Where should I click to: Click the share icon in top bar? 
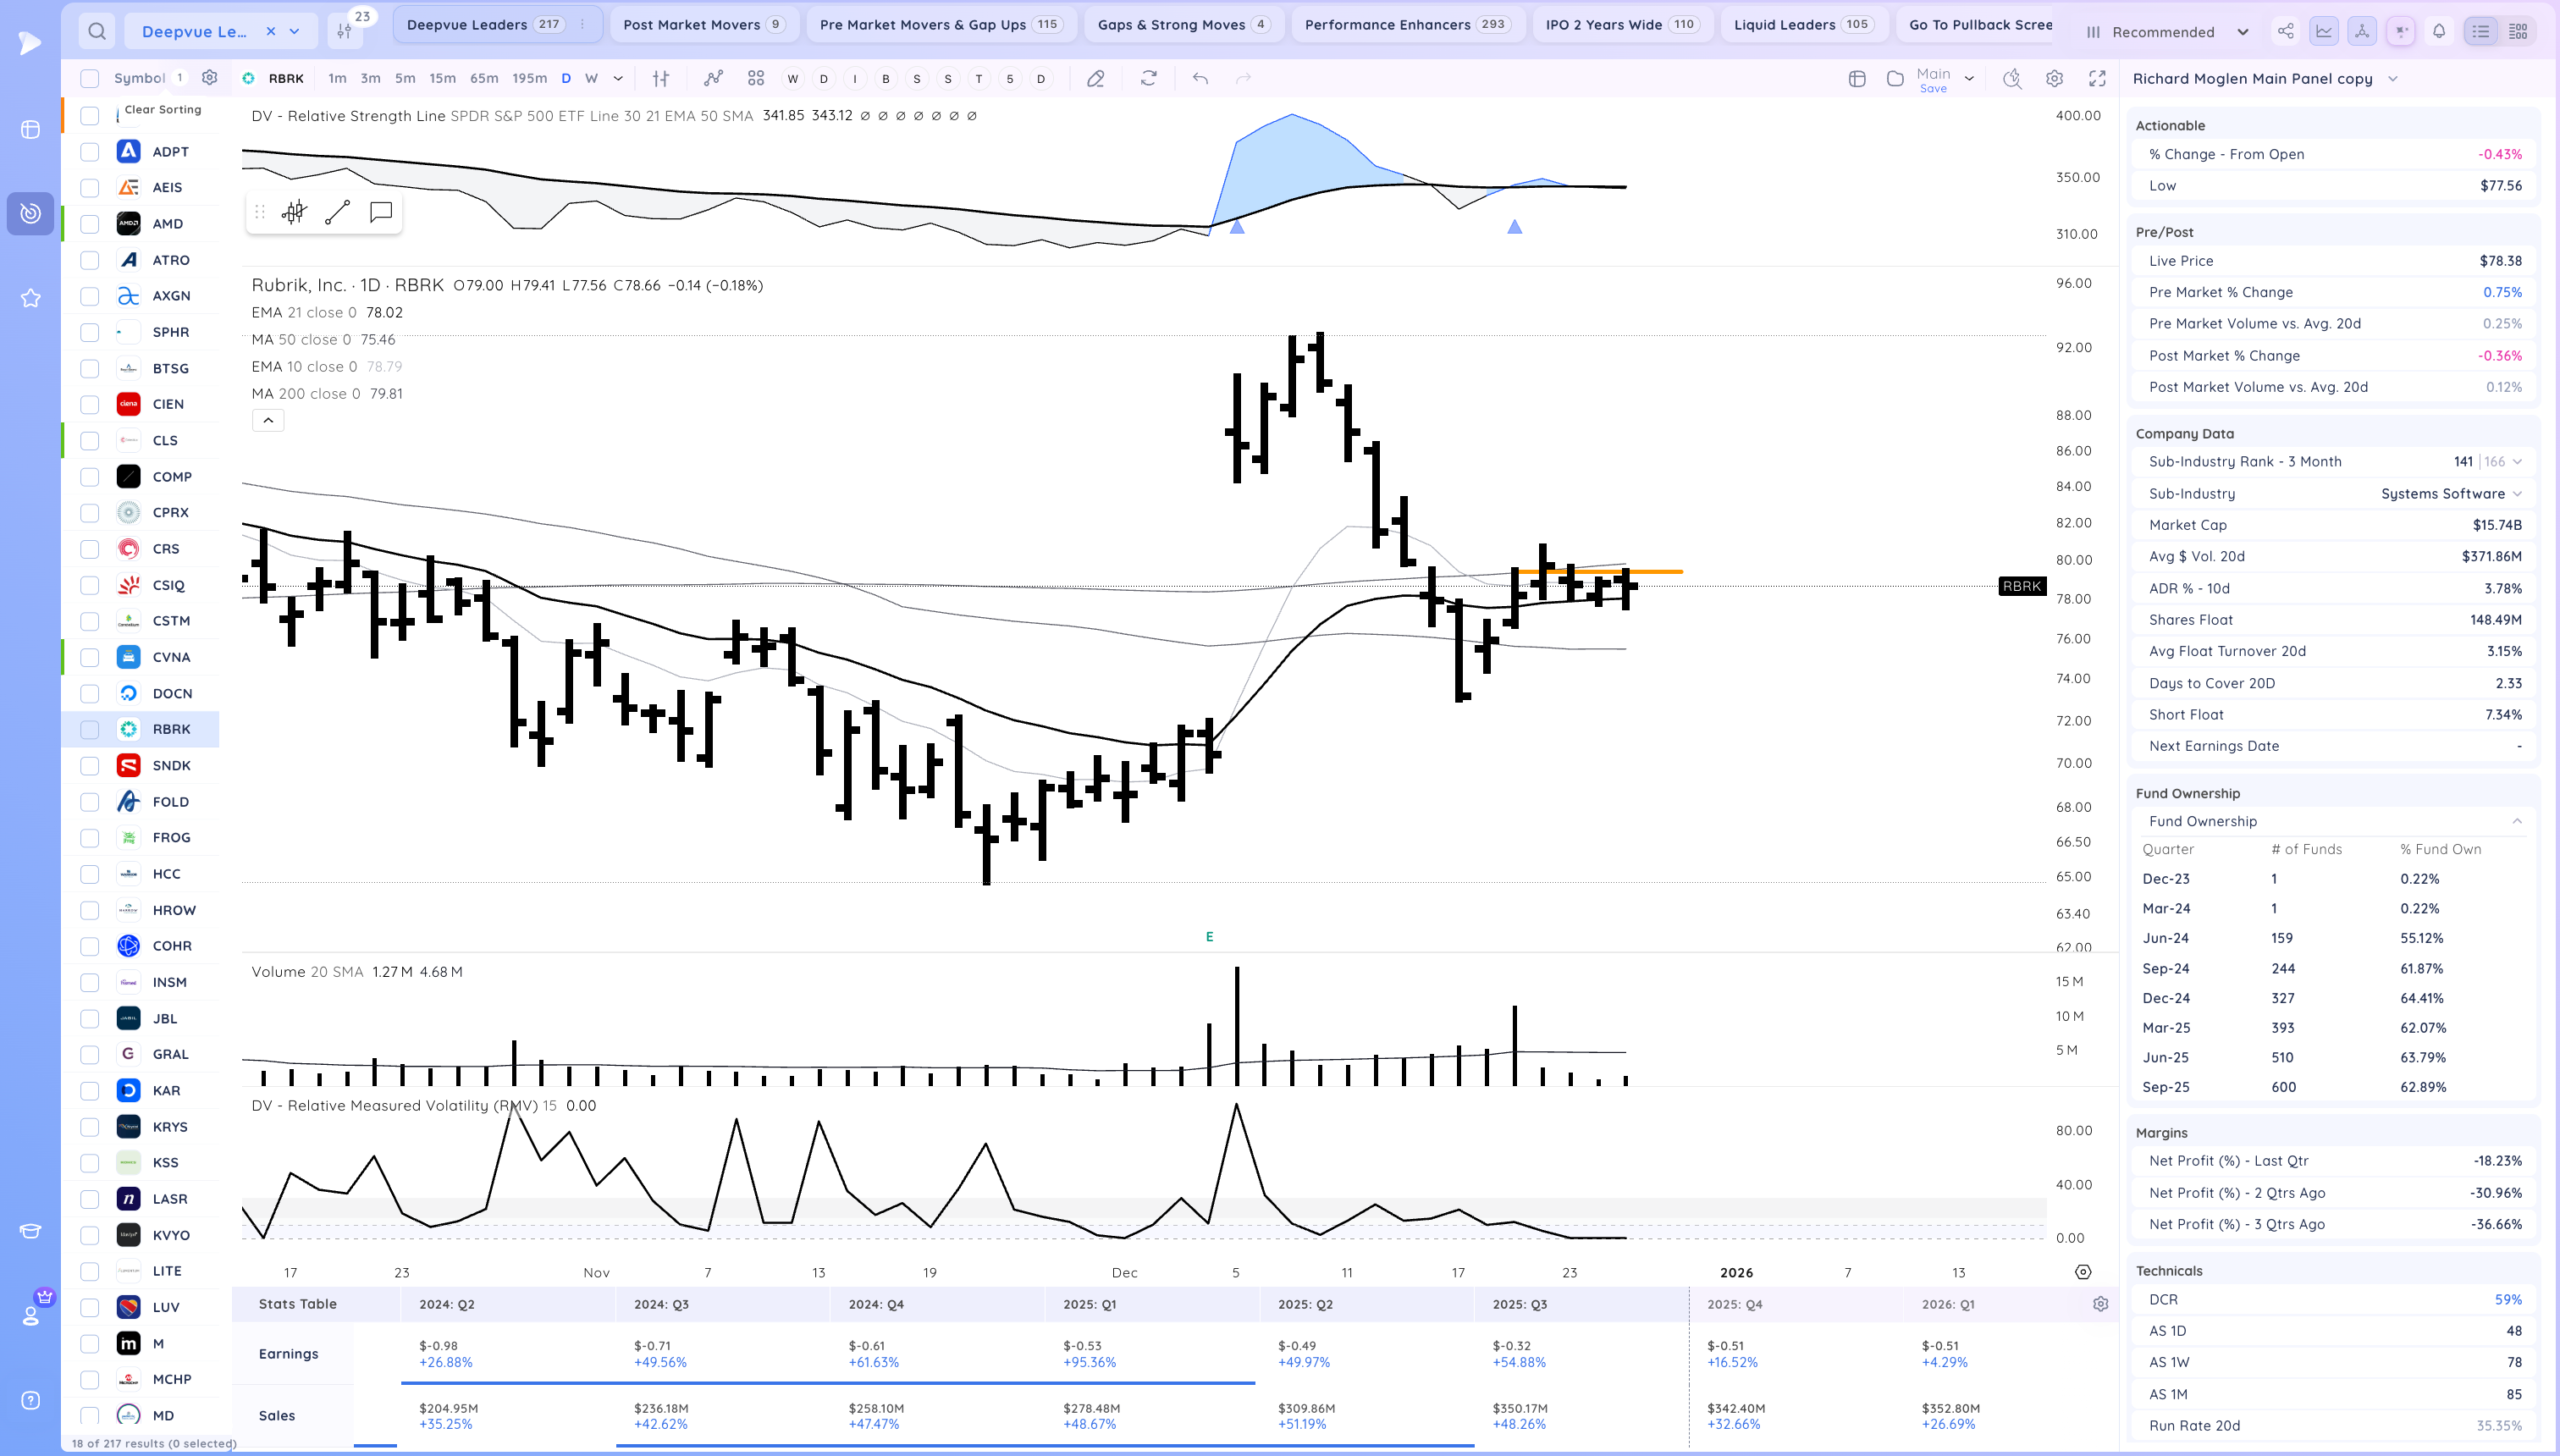pos(2285,31)
